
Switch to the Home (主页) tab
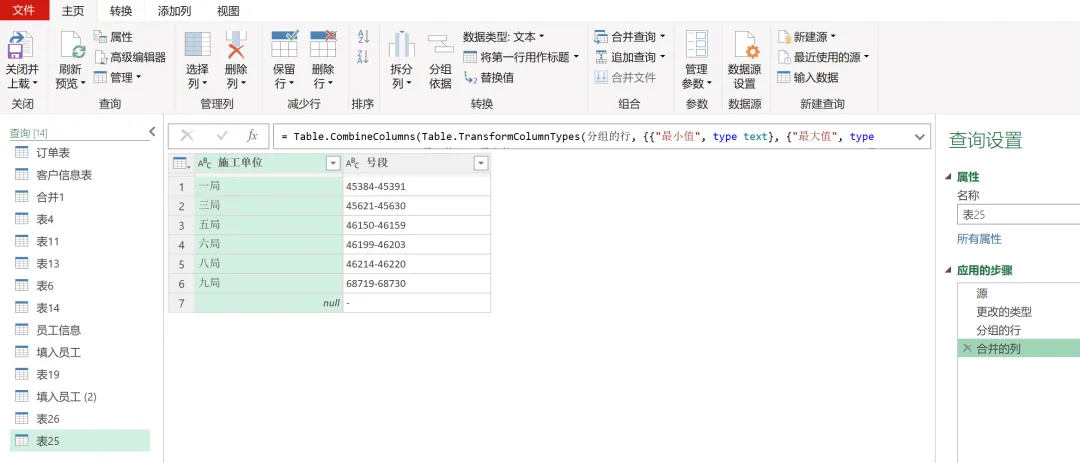pyautogui.click(x=73, y=10)
